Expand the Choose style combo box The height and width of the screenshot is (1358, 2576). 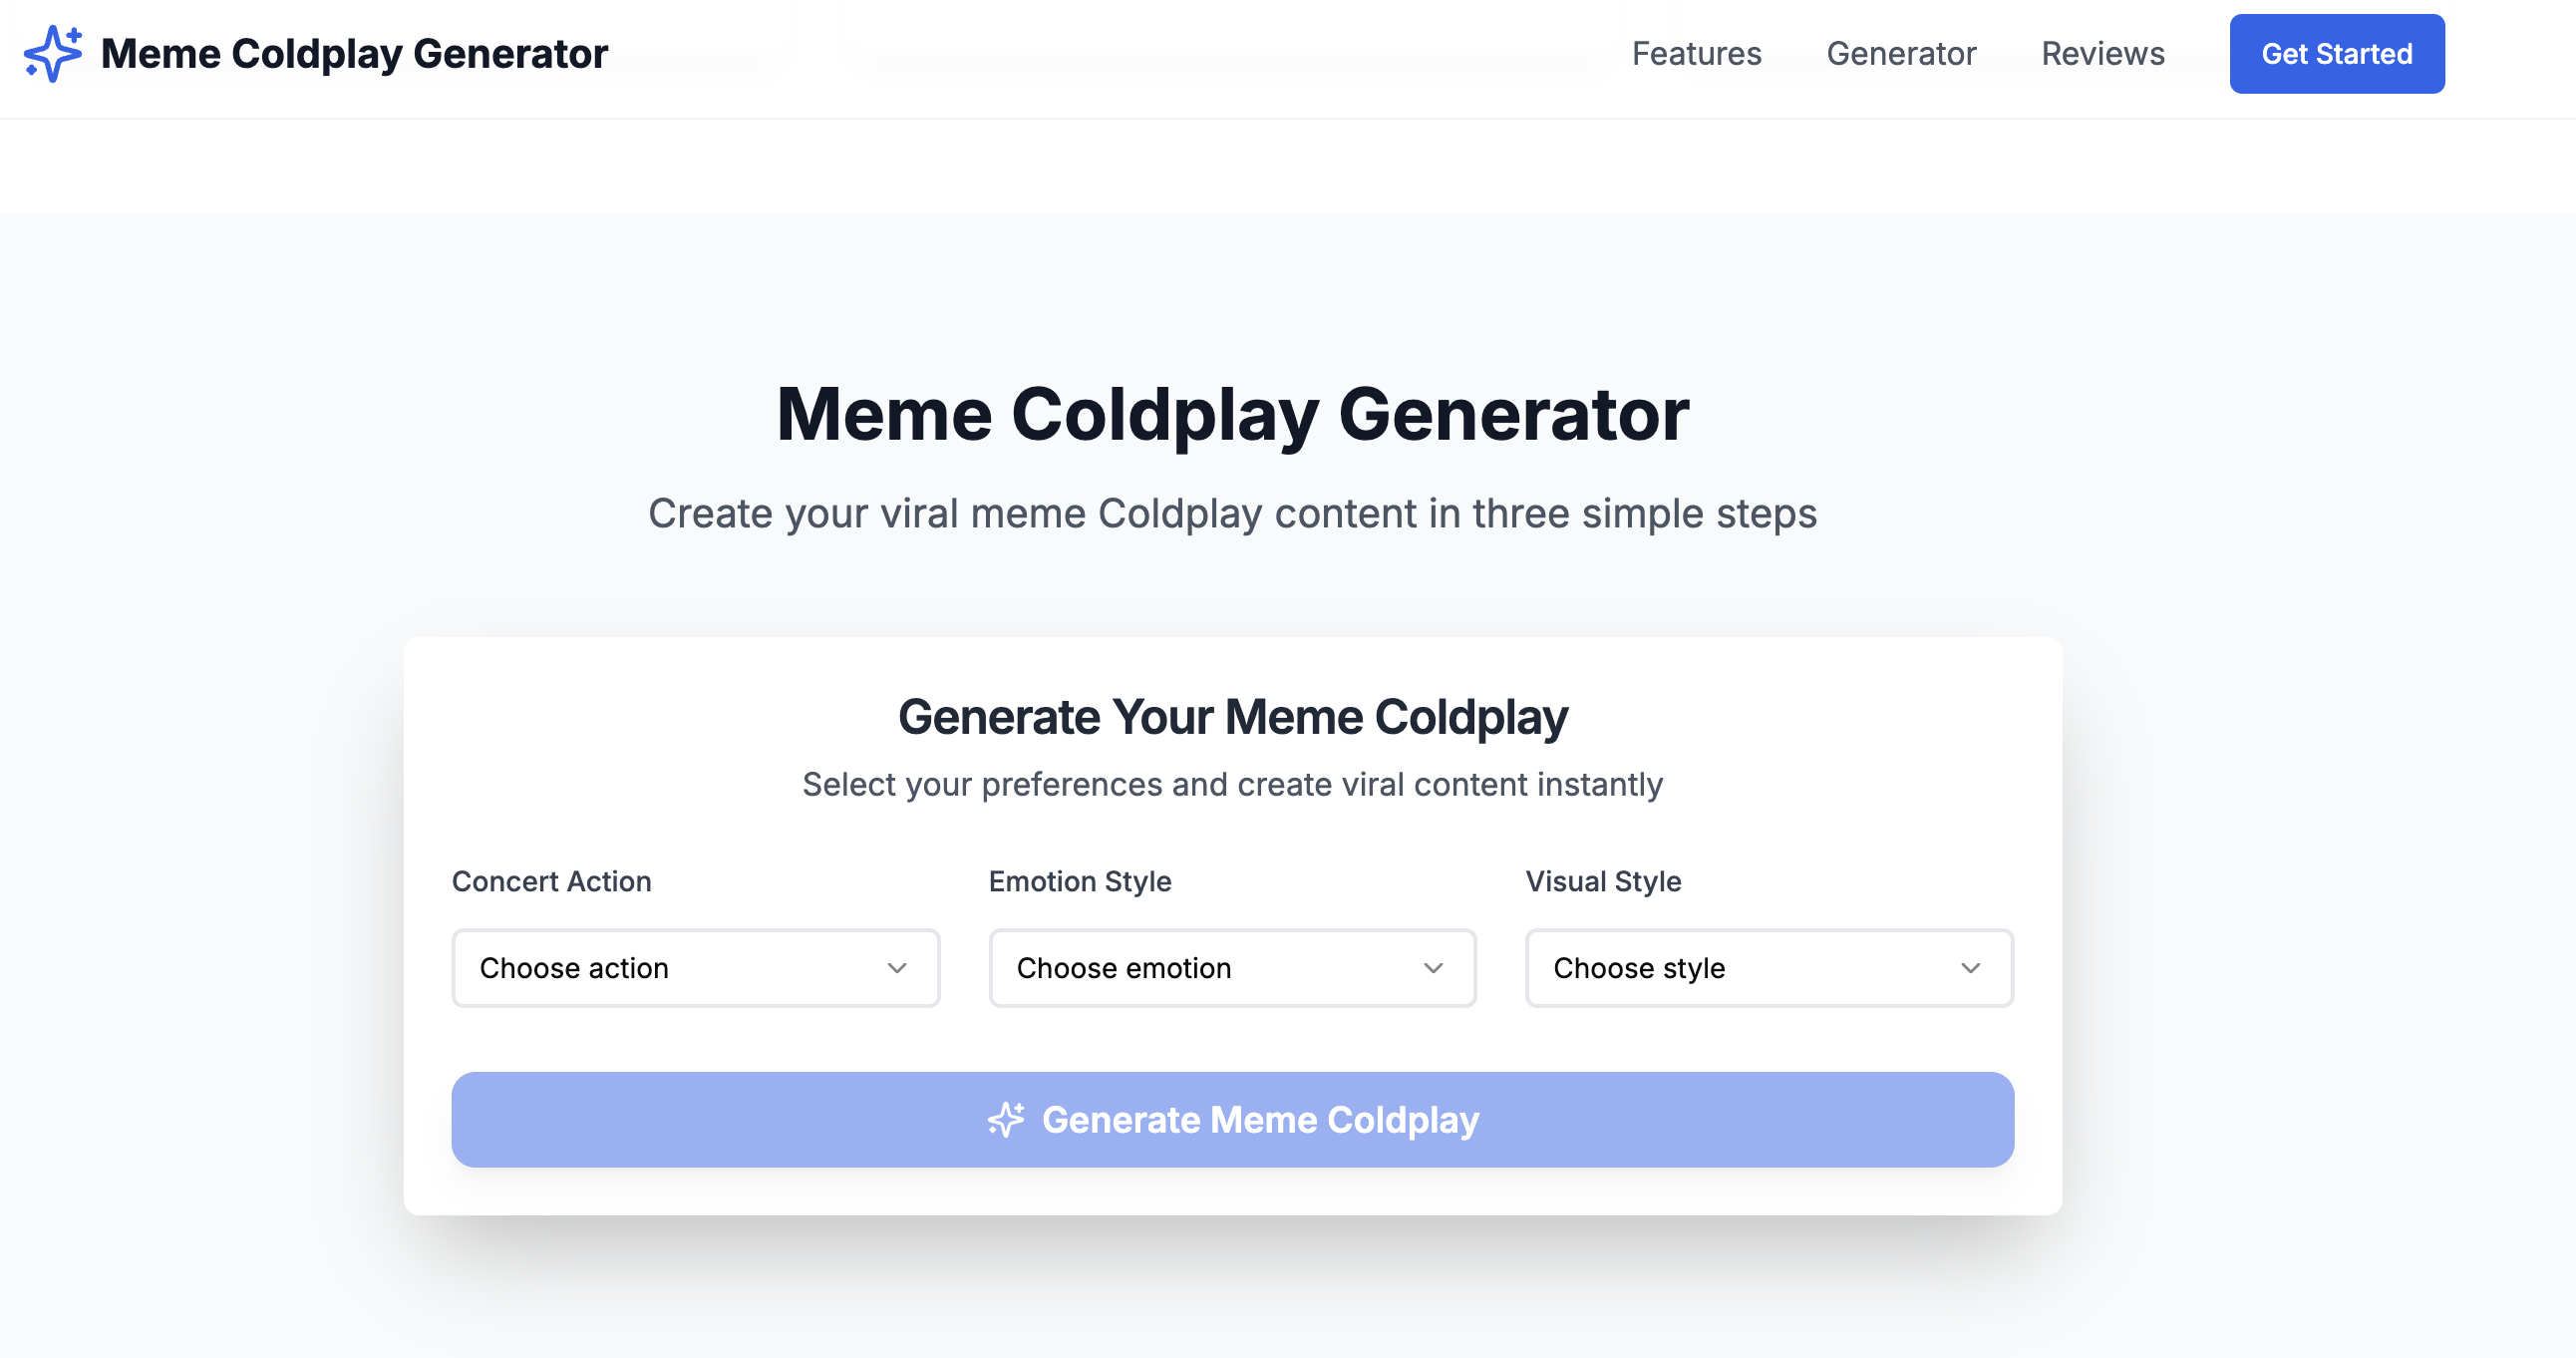[1768, 968]
